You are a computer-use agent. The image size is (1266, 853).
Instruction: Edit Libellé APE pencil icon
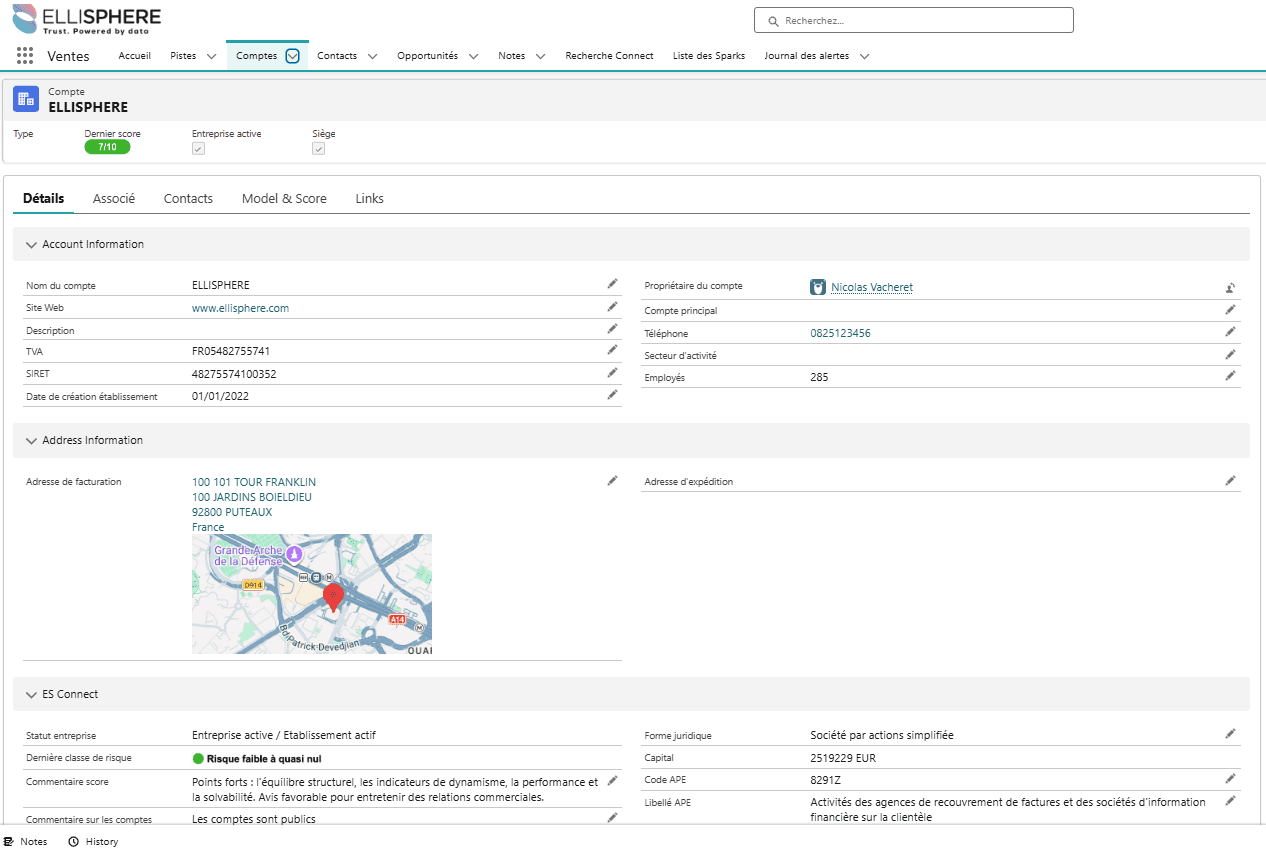pos(1231,799)
